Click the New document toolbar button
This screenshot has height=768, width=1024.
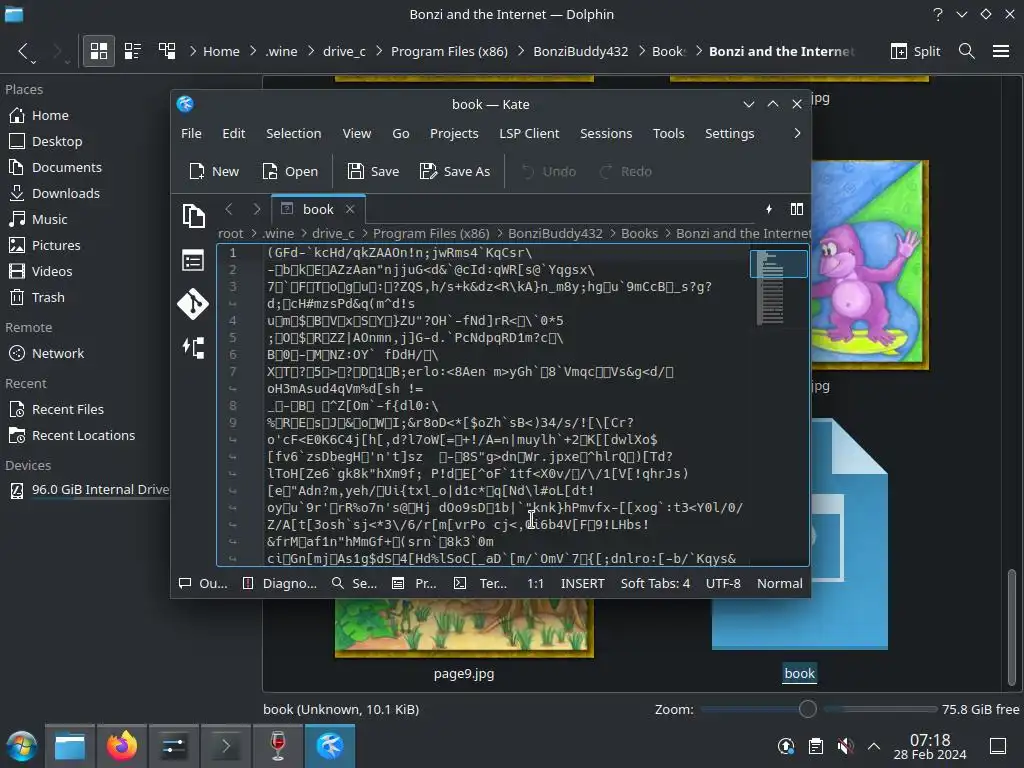214,171
